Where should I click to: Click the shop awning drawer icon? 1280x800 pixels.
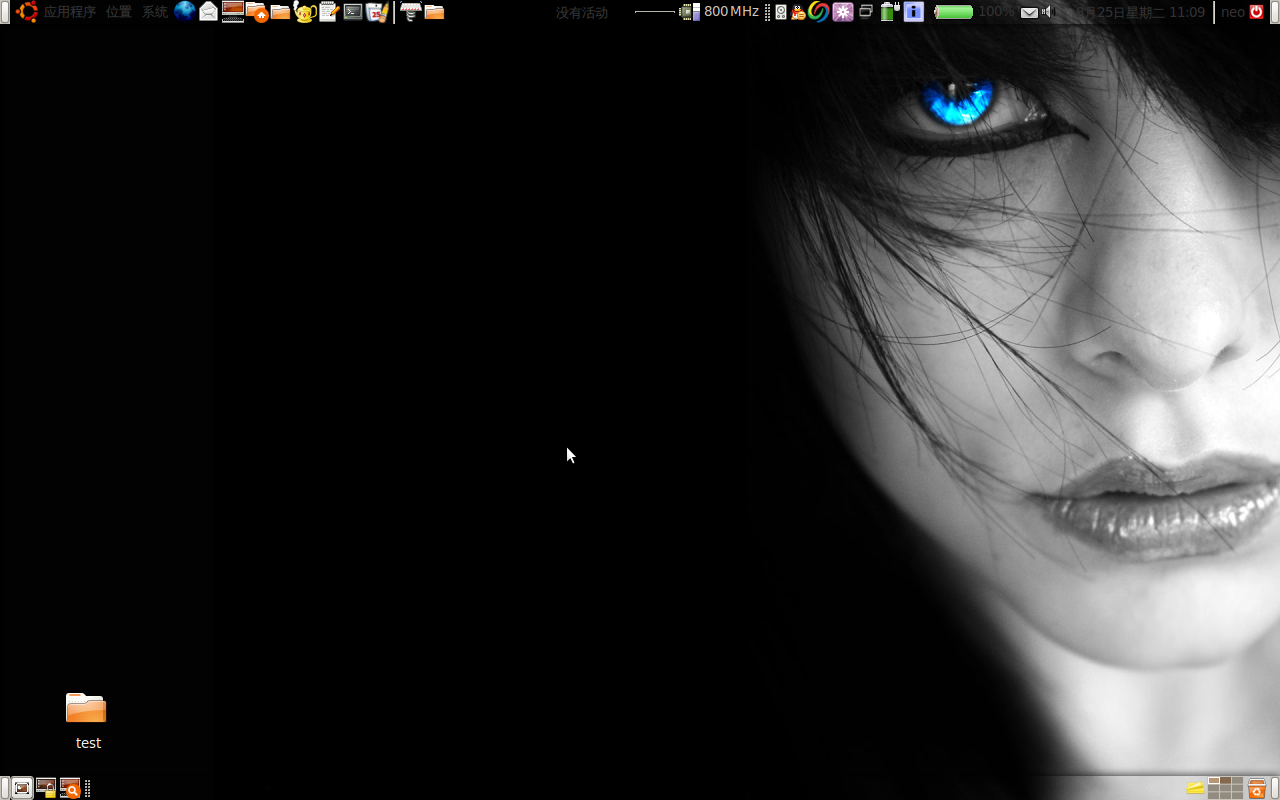click(410, 12)
